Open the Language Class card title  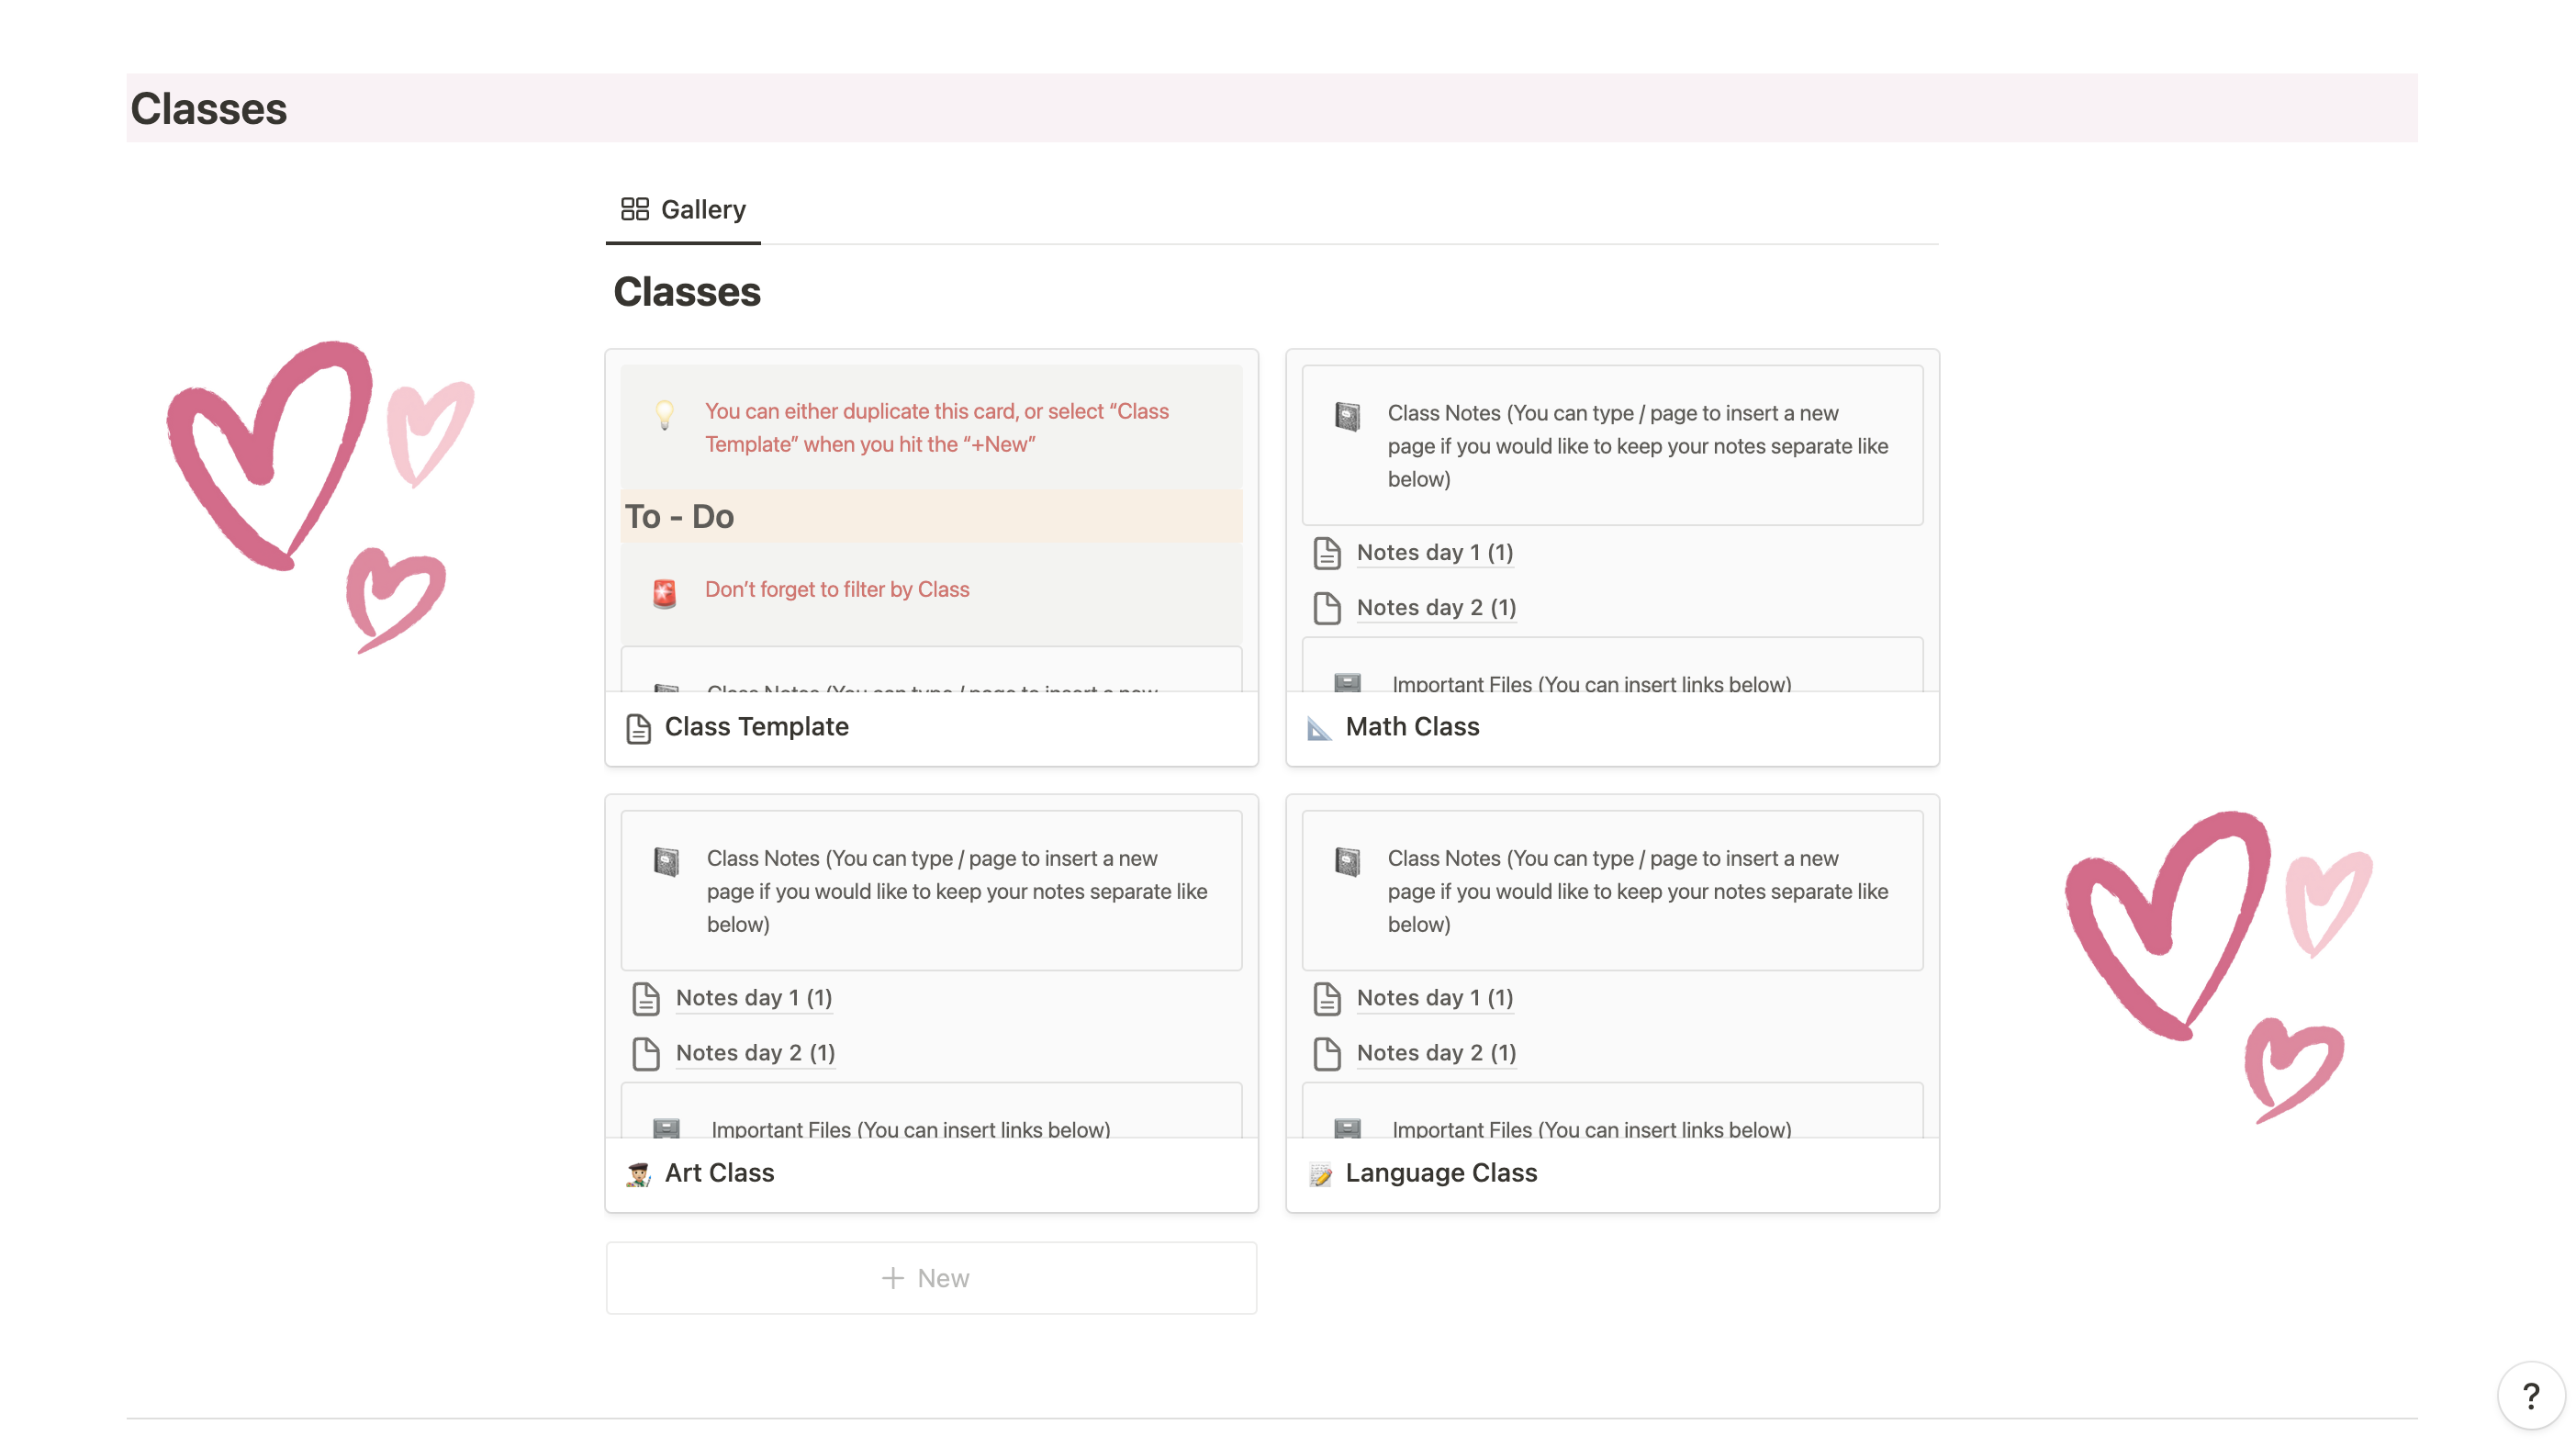click(x=1441, y=1173)
